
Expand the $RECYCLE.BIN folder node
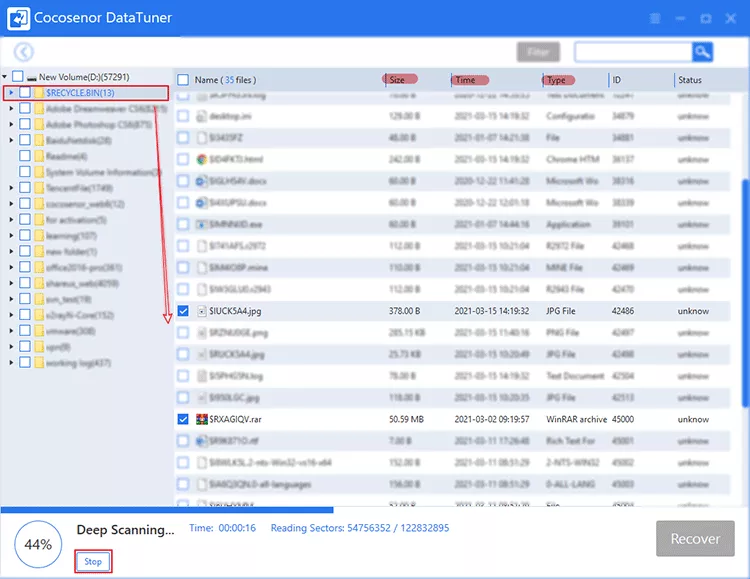pos(11,92)
